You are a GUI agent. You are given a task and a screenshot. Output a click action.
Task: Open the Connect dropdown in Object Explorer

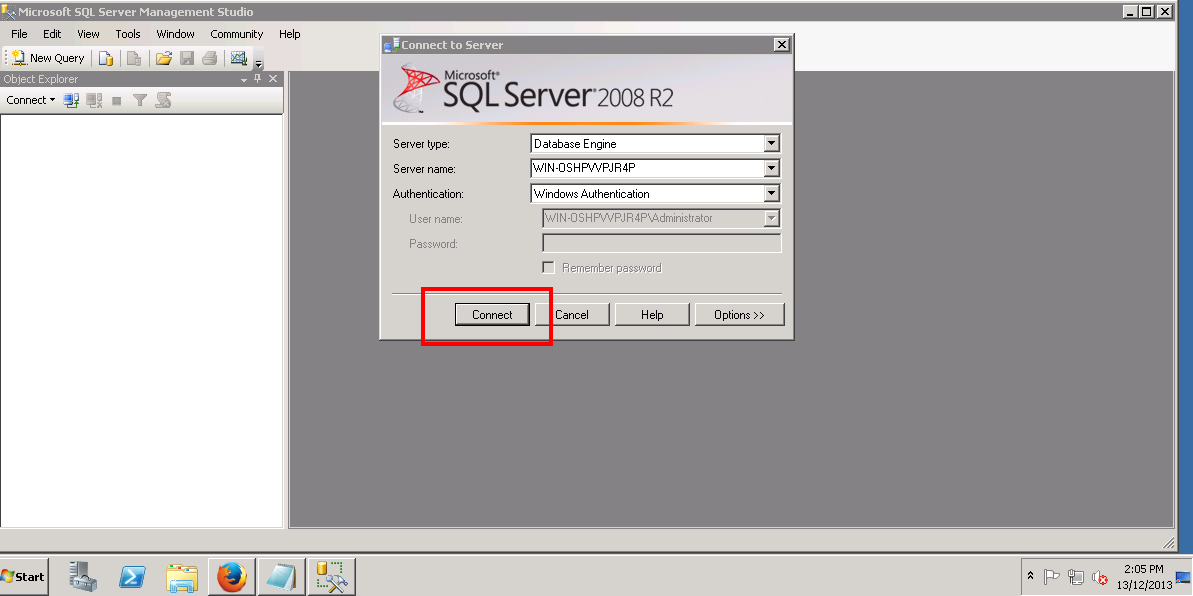click(x=30, y=100)
